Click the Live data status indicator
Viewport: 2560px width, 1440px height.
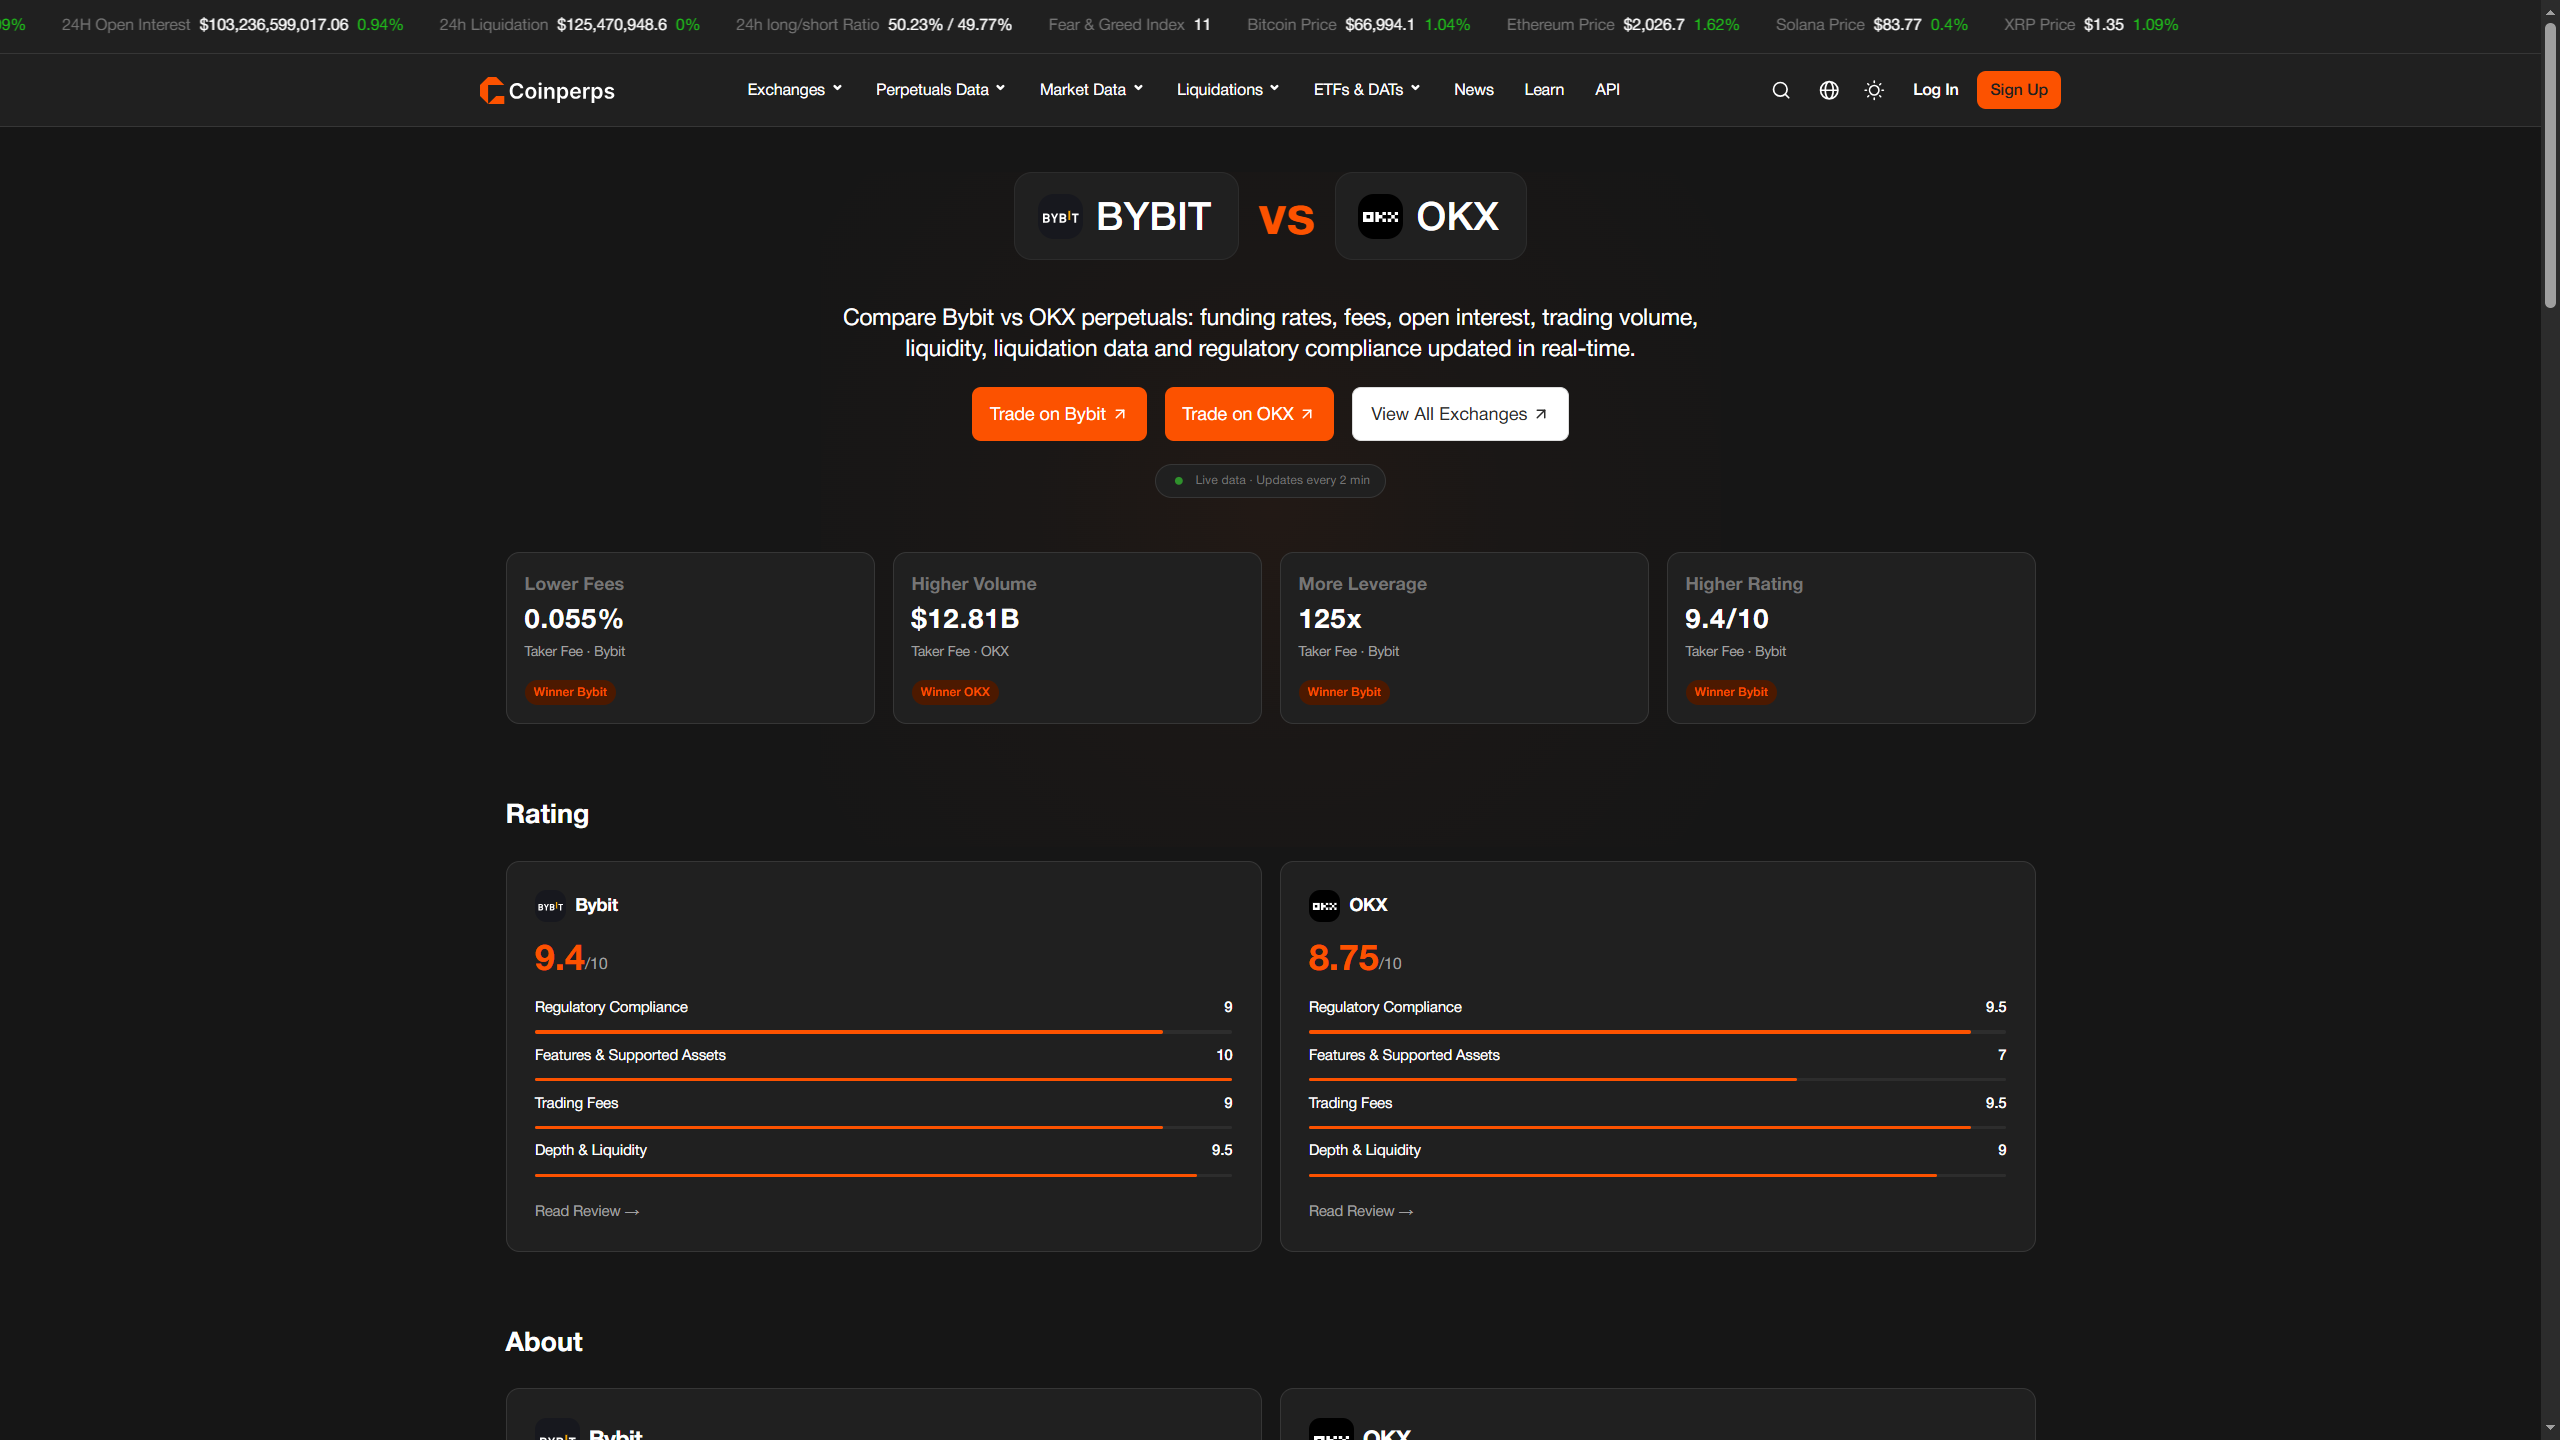click(x=1270, y=481)
